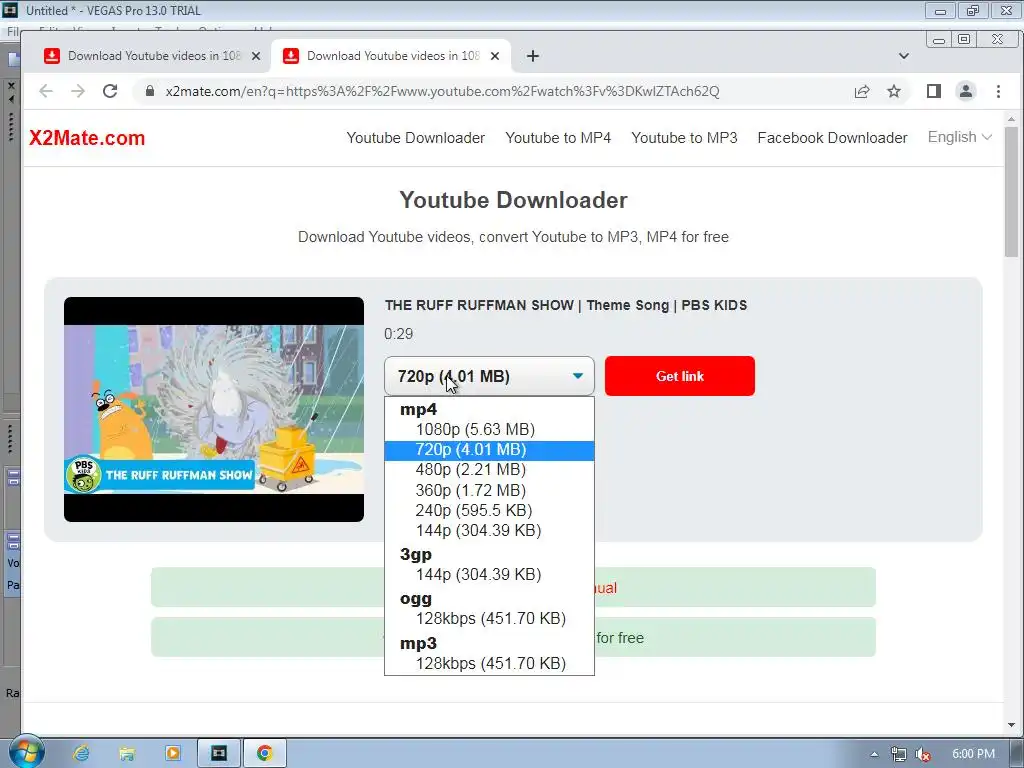Click the browser forward arrow
The image size is (1024, 768).
(78, 91)
